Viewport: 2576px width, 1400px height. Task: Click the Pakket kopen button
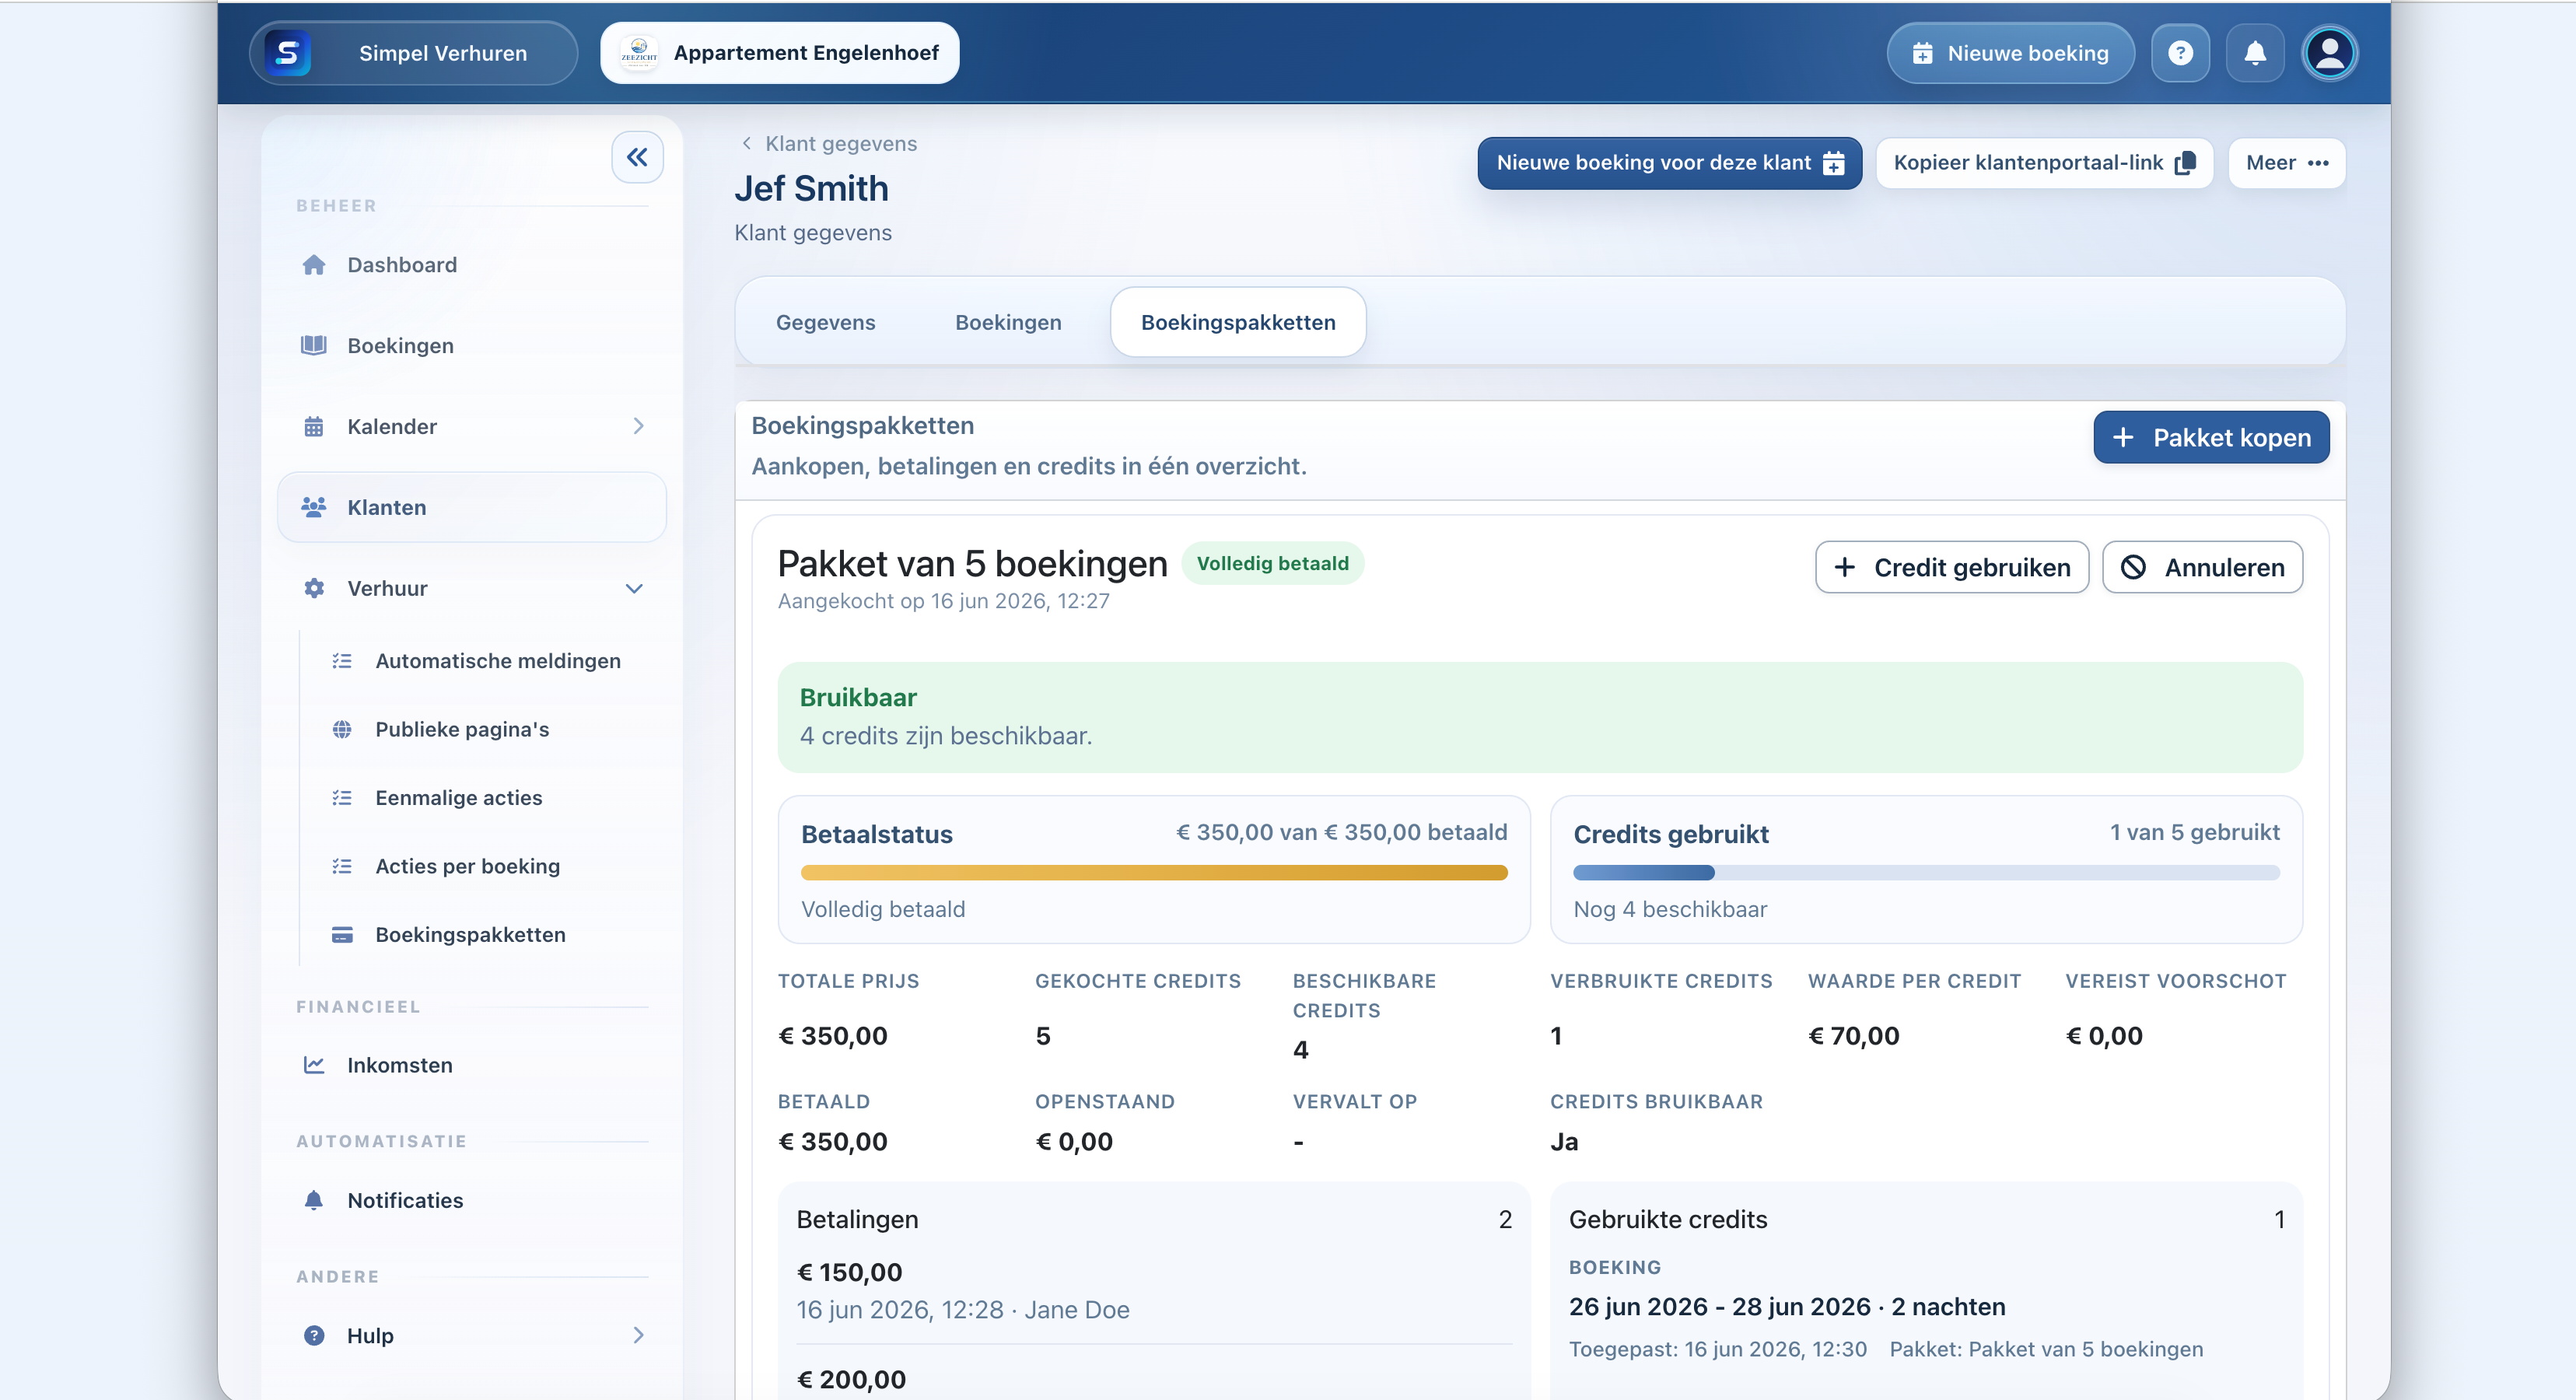pyautogui.click(x=2211, y=437)
